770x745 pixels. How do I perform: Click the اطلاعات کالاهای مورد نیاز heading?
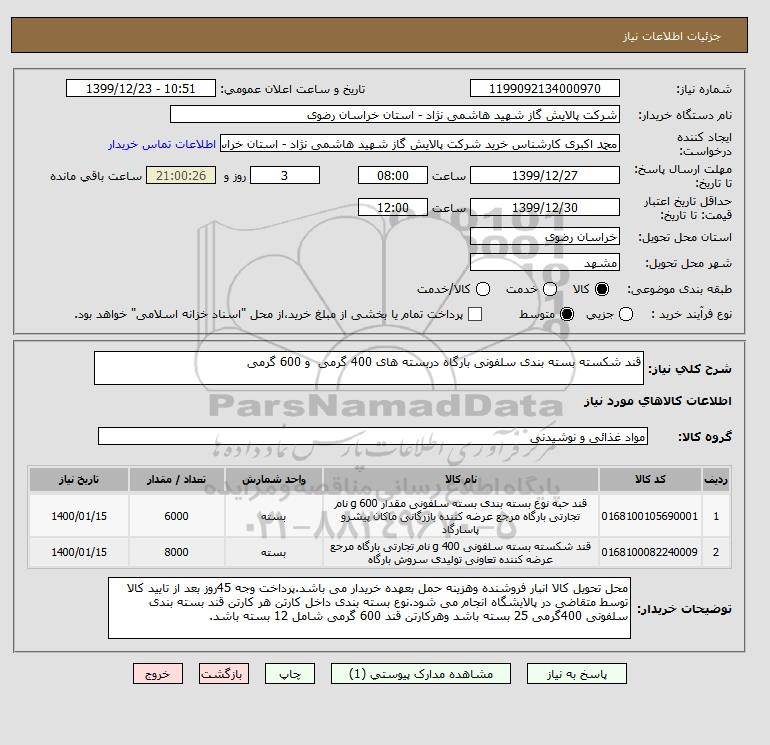[x=658, y=401]
